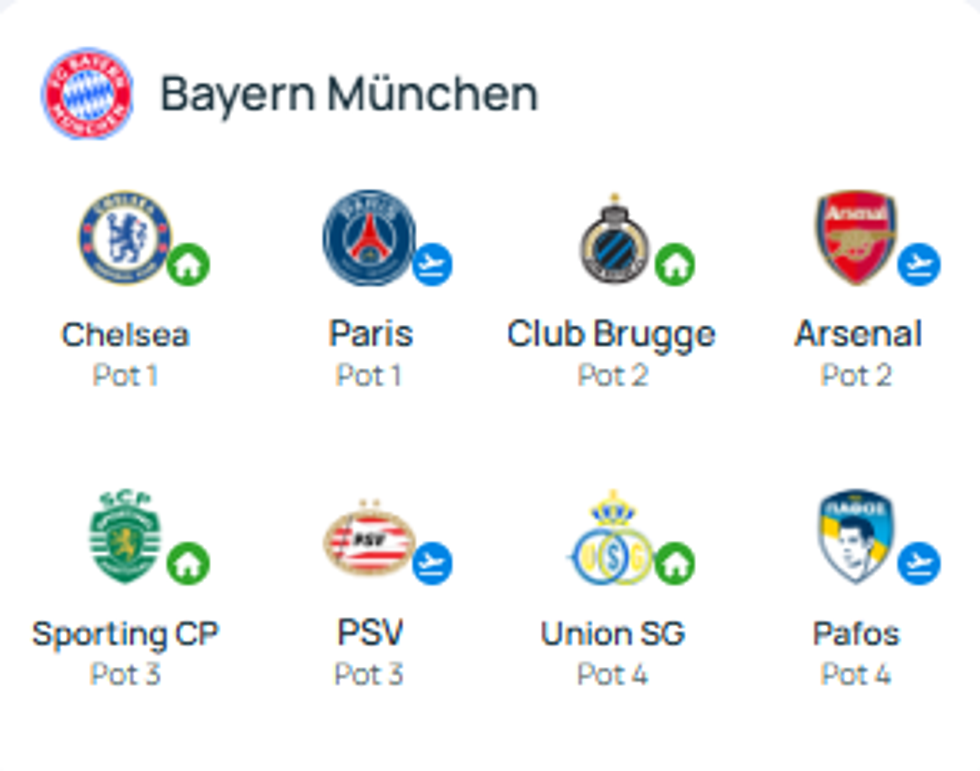
Task: Open the Sporting CP crest
Action: [125, 538]
